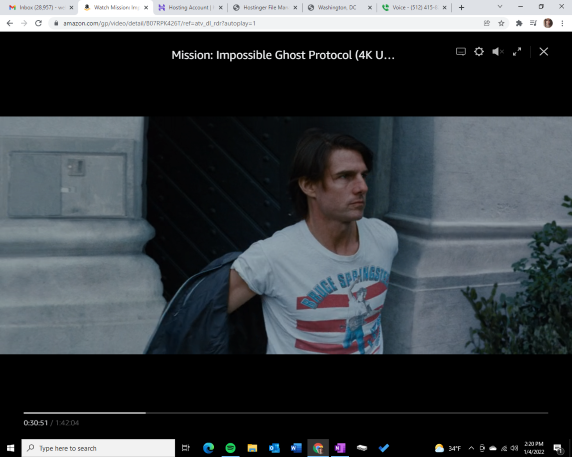
Task: Go forward in browser history
Action: pyautogui.click(x=24, y=23)
